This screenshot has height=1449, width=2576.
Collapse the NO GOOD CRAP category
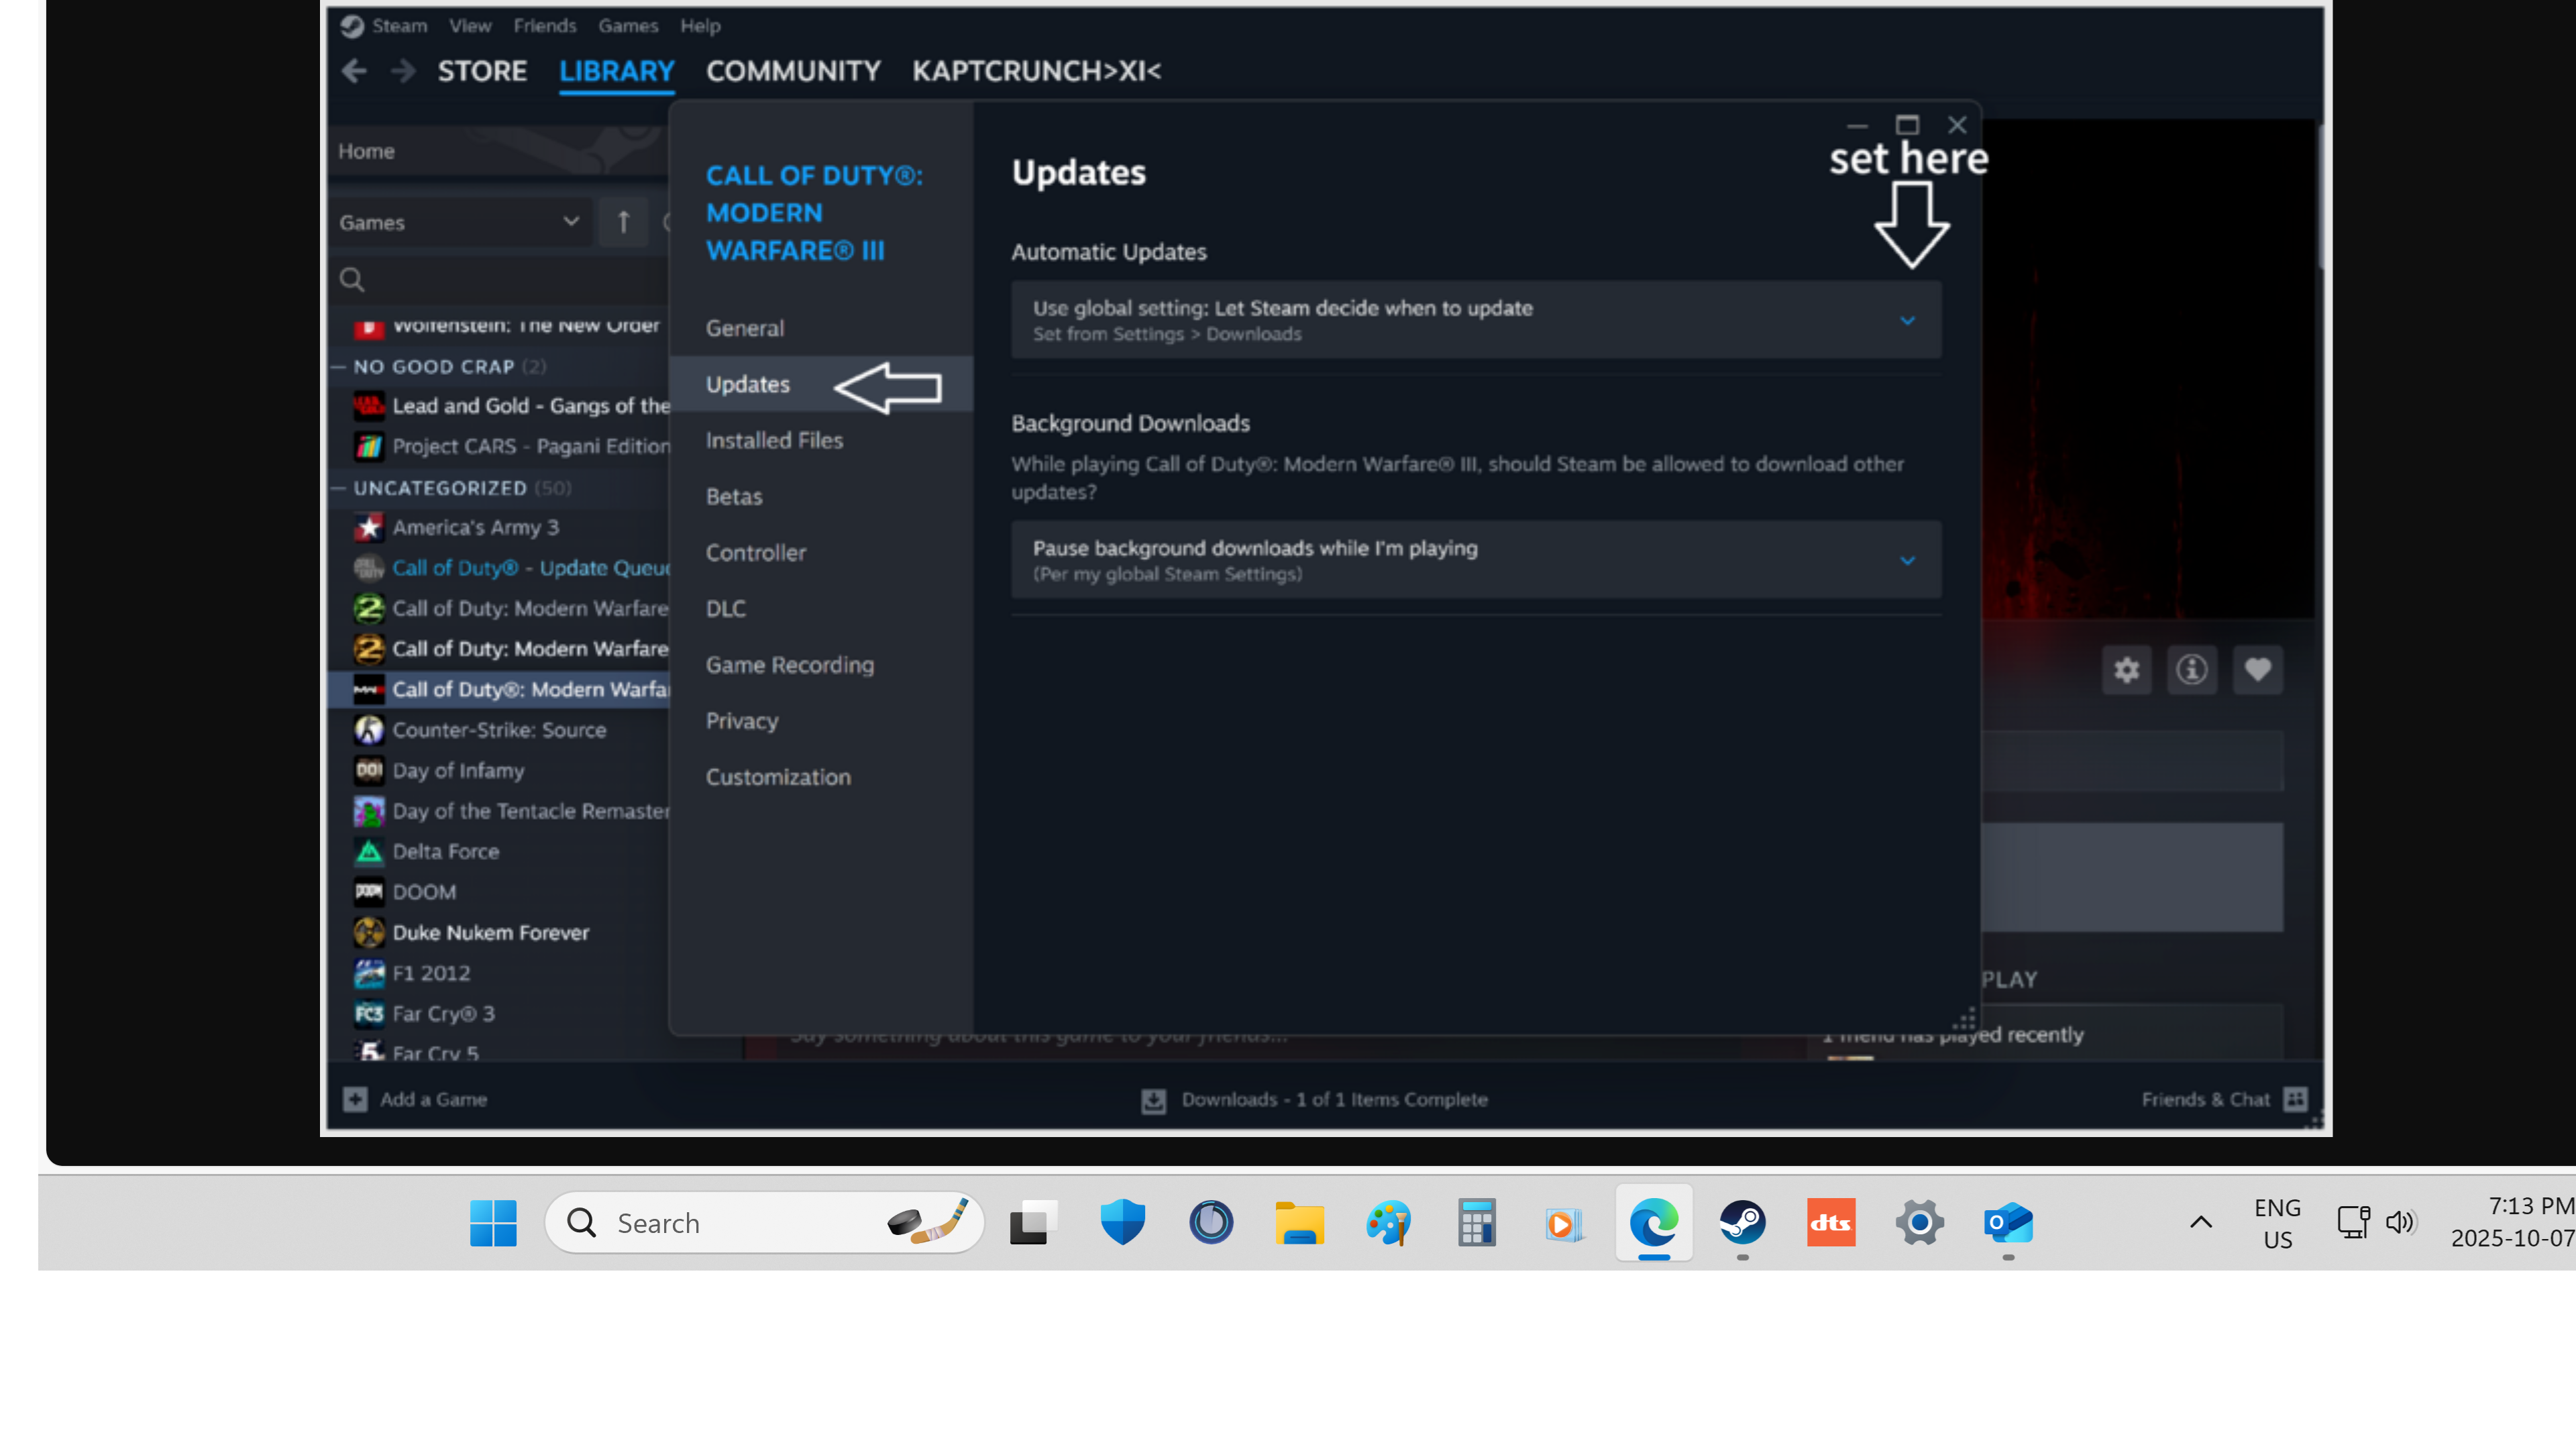(339, 367)
